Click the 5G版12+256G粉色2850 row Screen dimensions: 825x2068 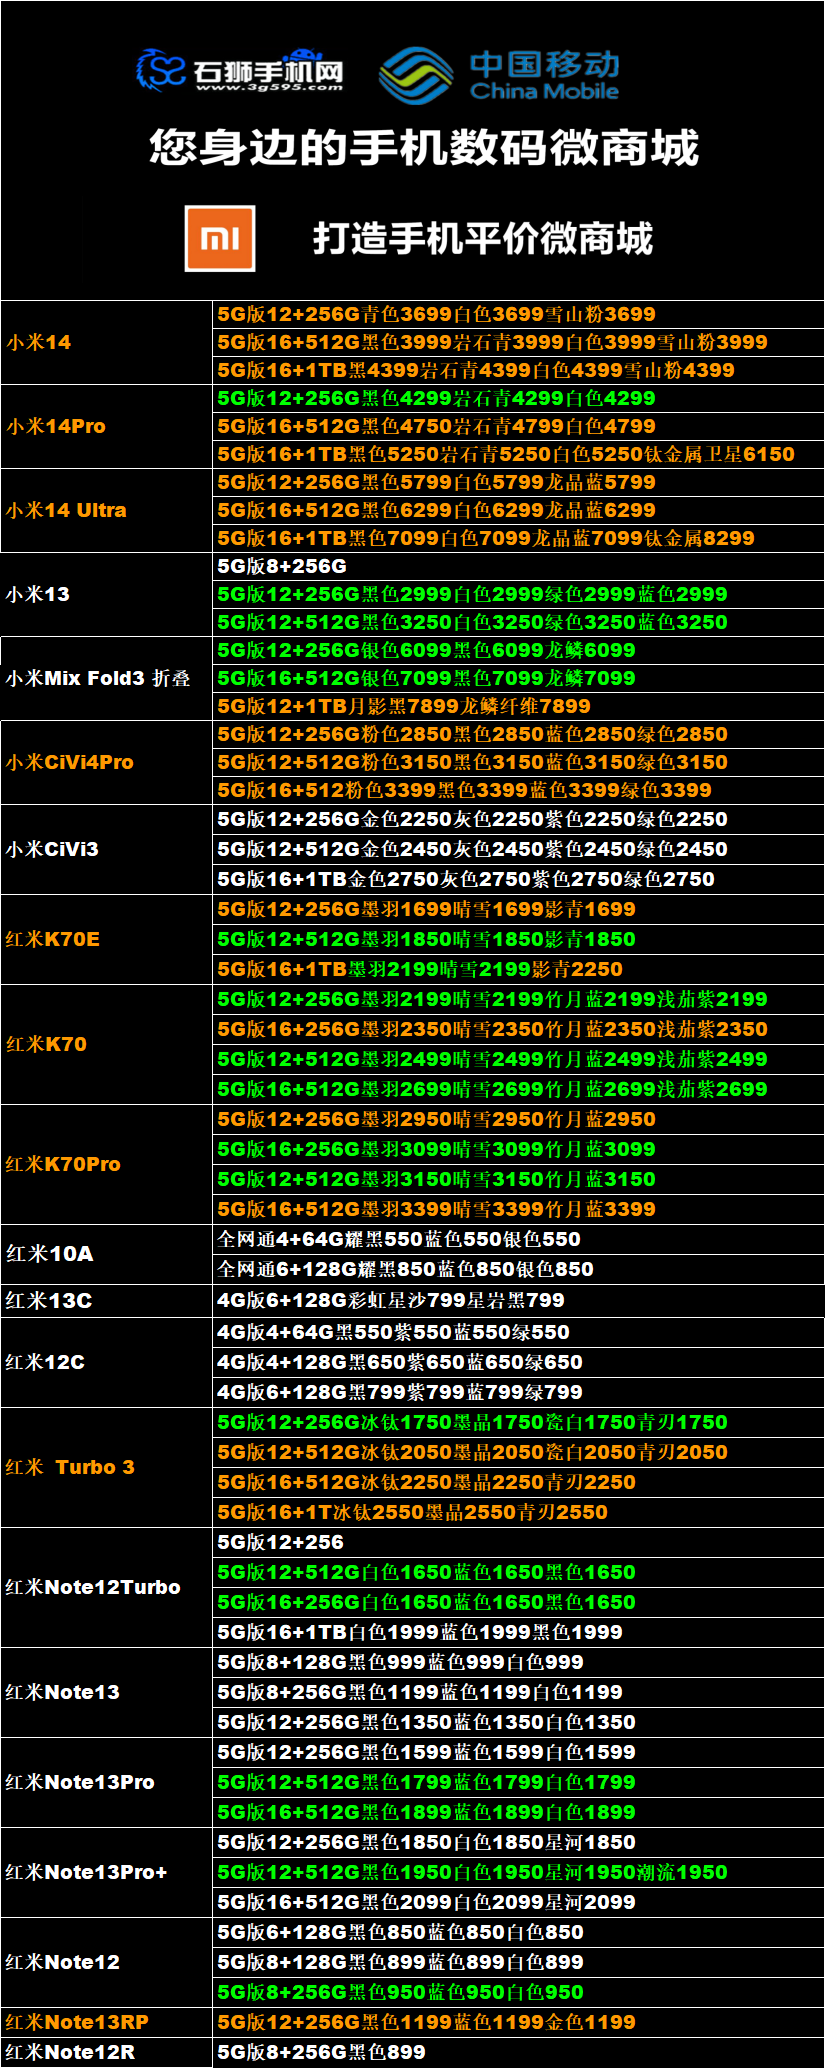pyautogui.click(x=519, y=734)
